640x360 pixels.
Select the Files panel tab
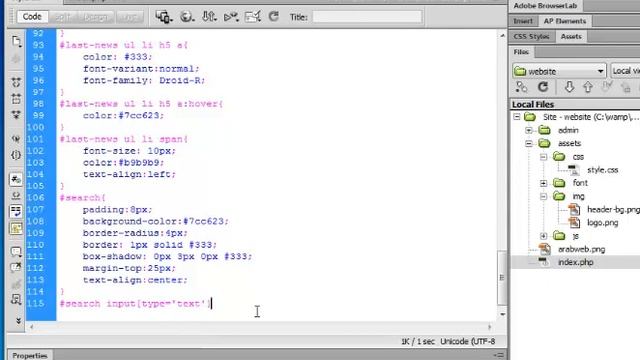pos(522,52)
